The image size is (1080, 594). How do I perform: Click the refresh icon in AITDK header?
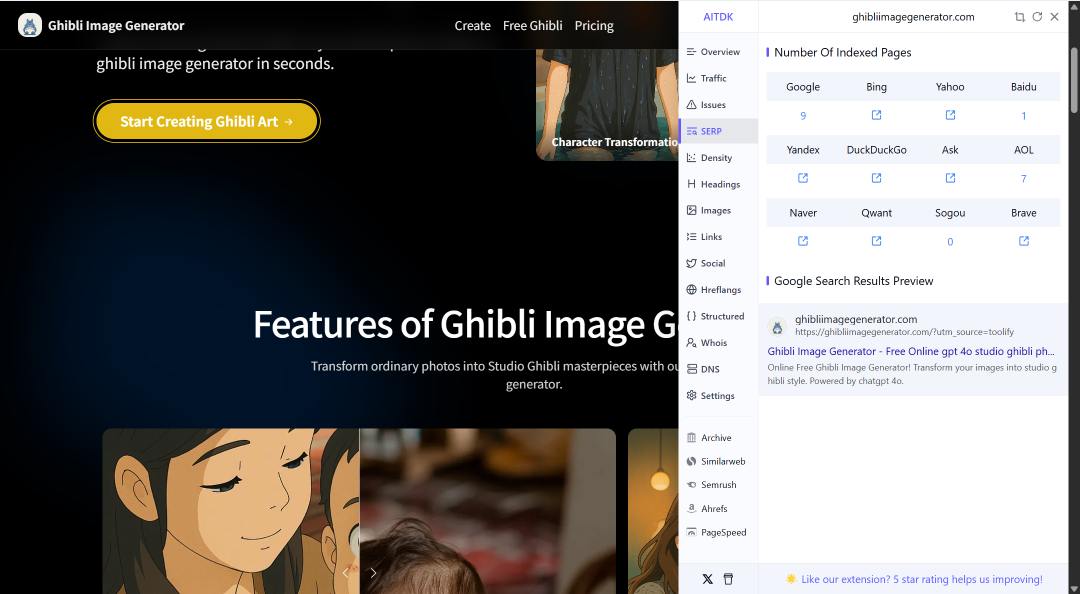coord(1037,17)
